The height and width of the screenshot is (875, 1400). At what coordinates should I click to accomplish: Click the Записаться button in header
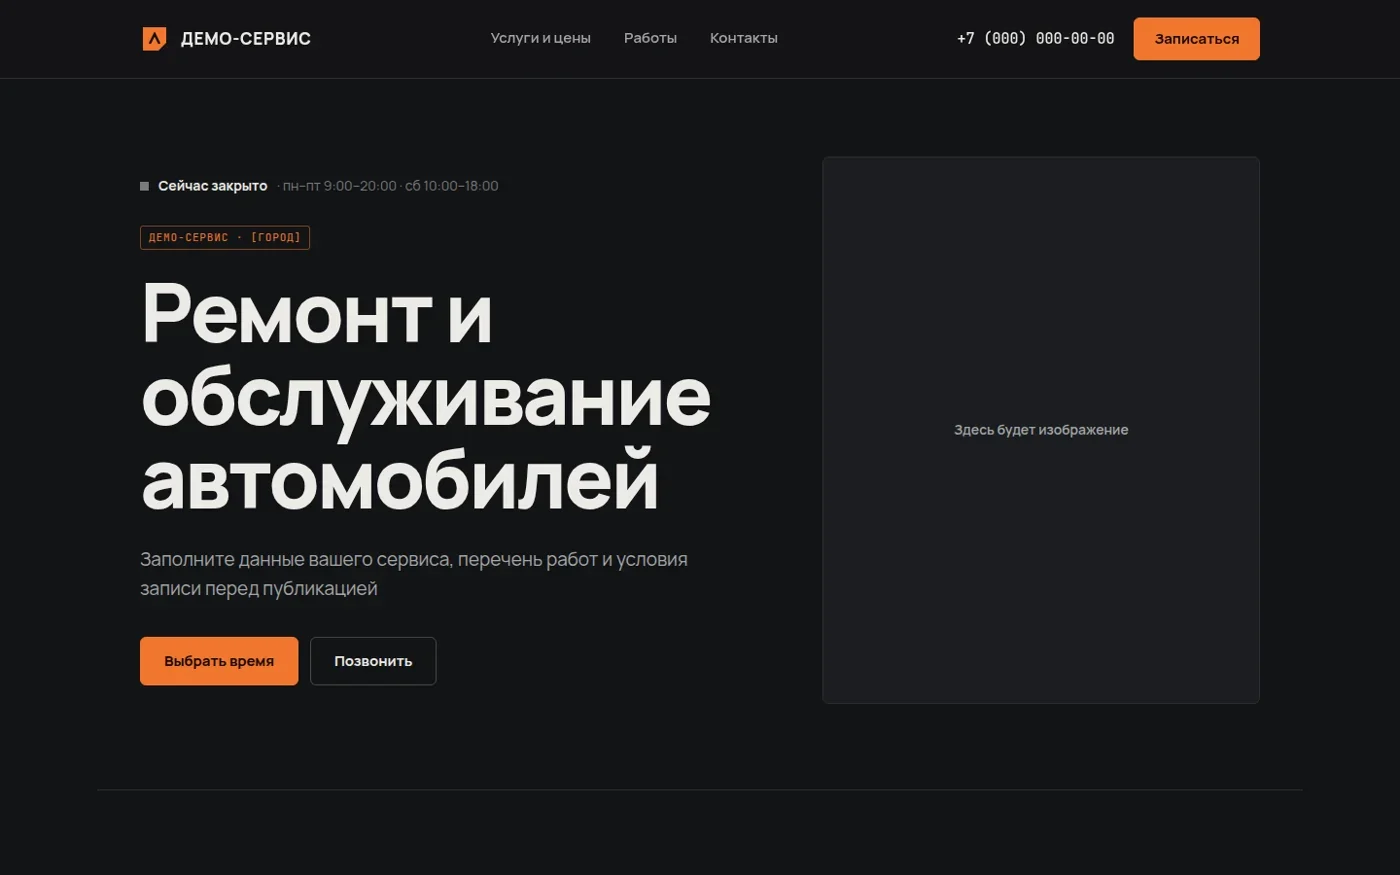pos(1196,39)
